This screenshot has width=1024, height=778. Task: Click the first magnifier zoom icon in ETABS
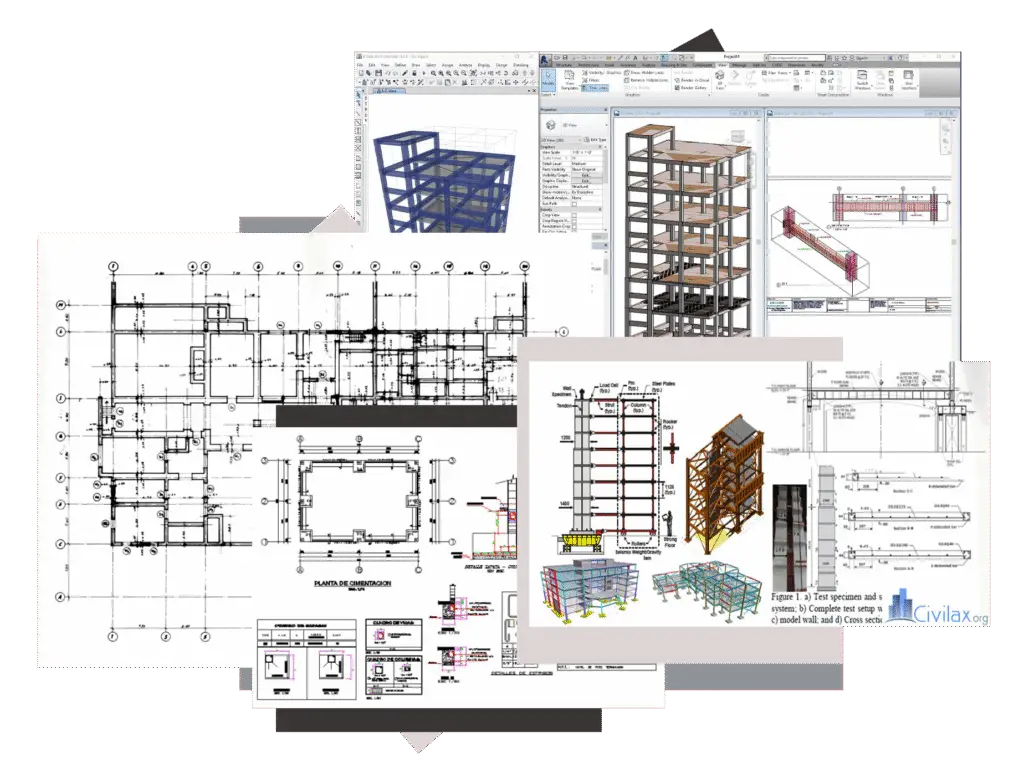[x=434, y=73]
